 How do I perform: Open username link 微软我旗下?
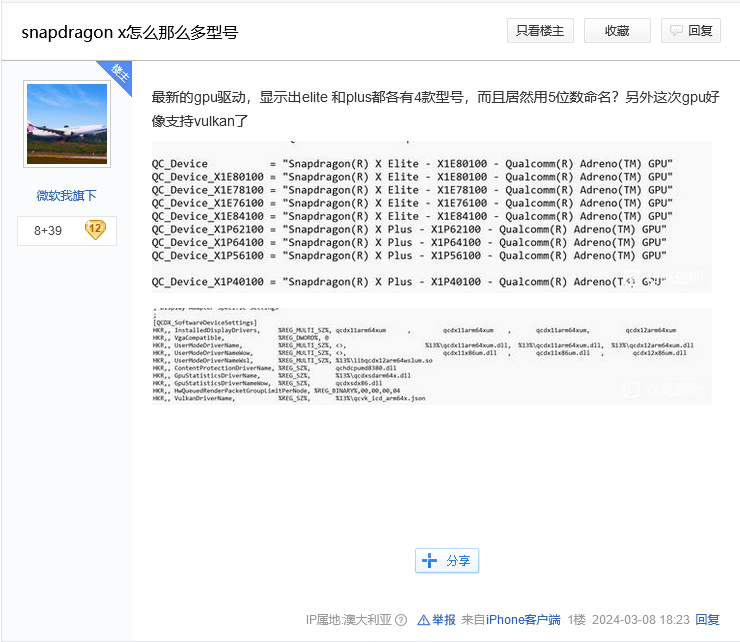pyautogui.click(x=67, y=195)
